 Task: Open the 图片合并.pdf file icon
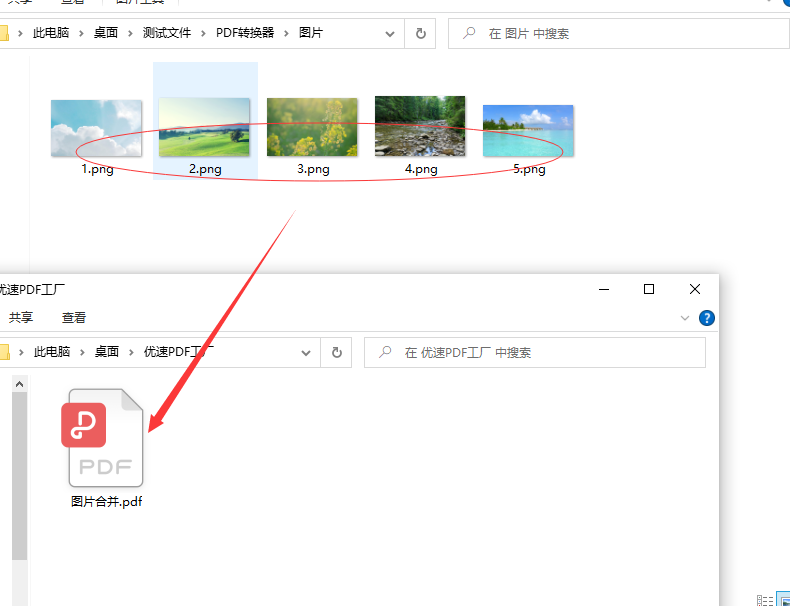103,438
